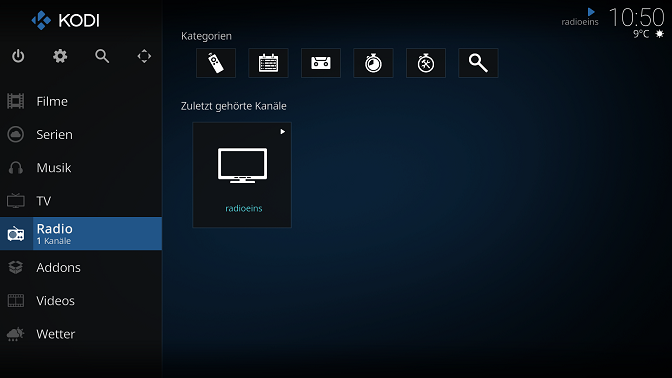Viewport: 672px width, 378px height.
Task: Open Timers category with stopwatch icon
Action: (x=373, y=63)
